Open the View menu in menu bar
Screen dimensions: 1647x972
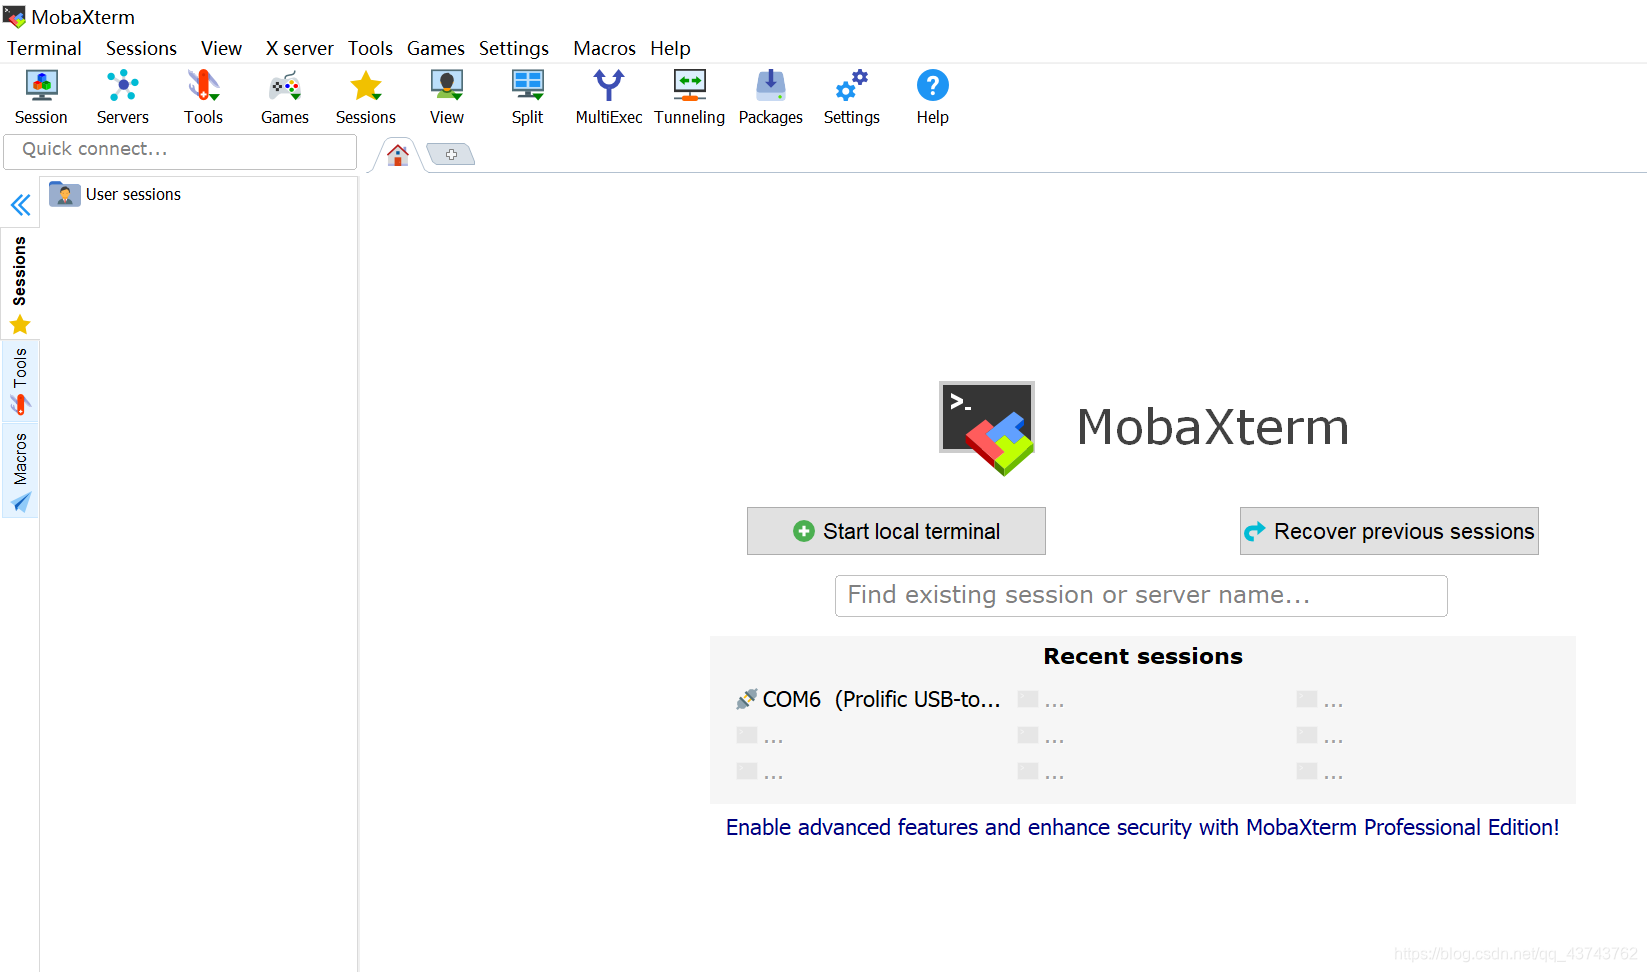click(221, 48)
